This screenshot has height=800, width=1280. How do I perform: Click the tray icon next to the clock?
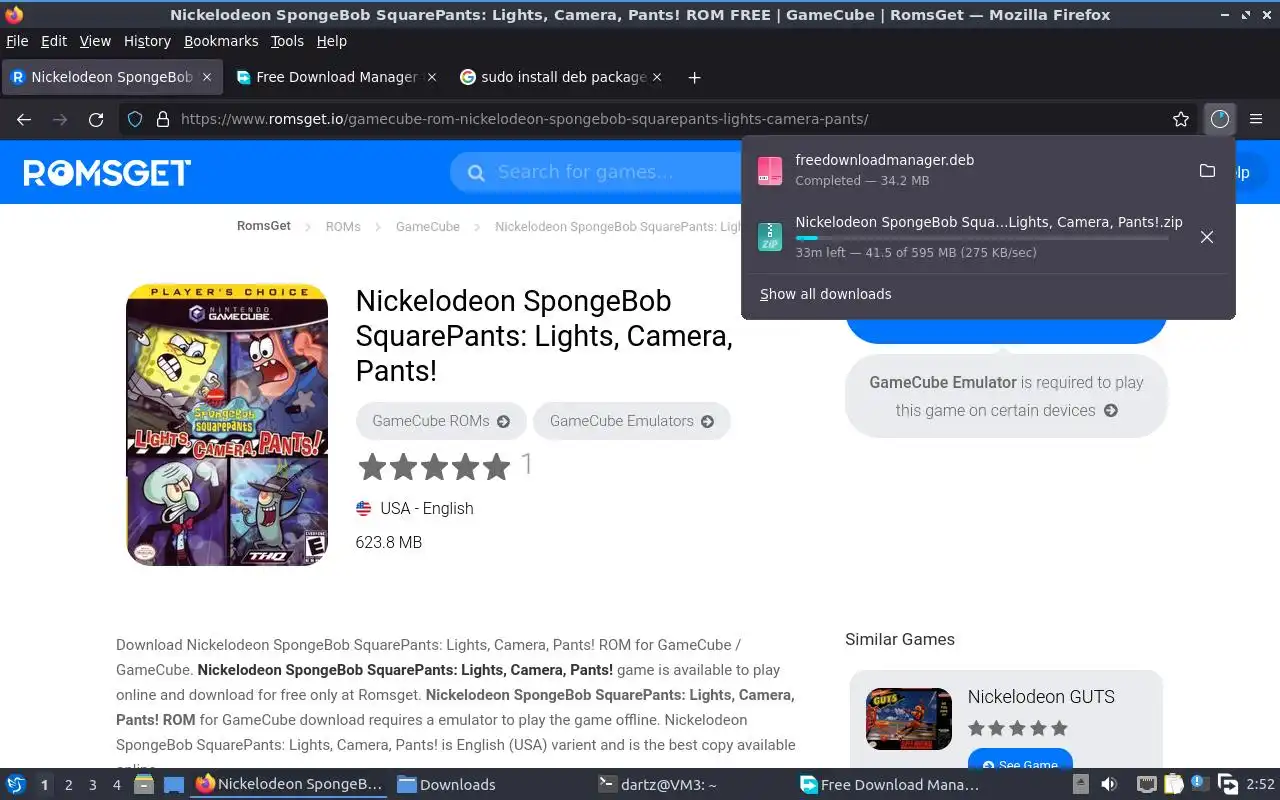click(x=1228, y=785)
